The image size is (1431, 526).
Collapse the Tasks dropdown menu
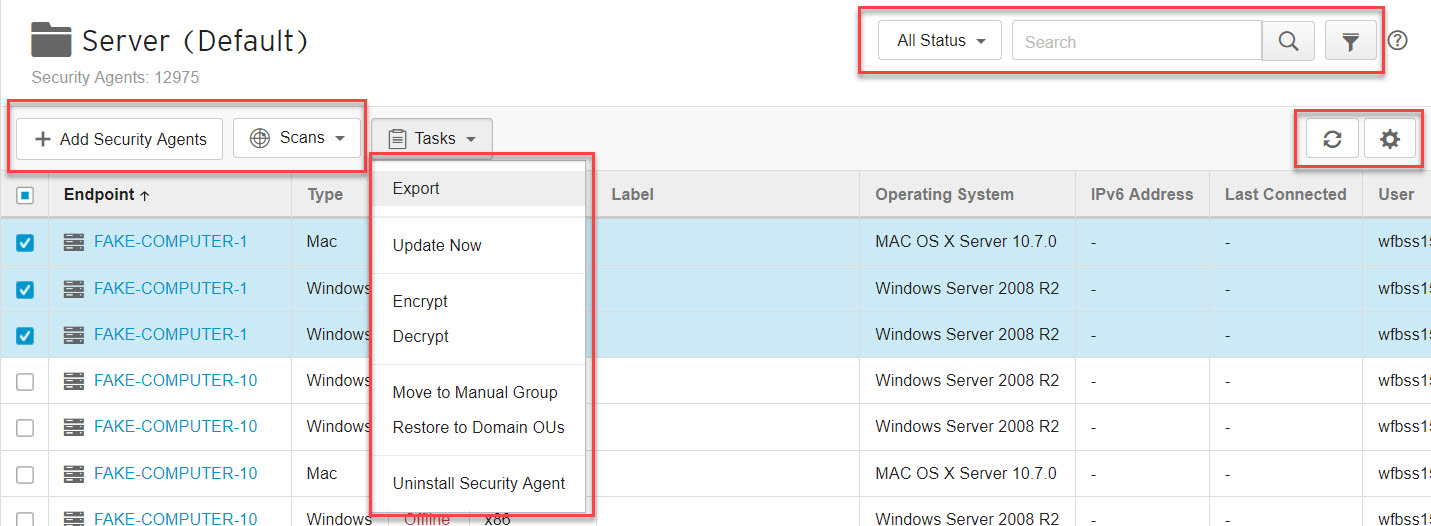(432, 139)
